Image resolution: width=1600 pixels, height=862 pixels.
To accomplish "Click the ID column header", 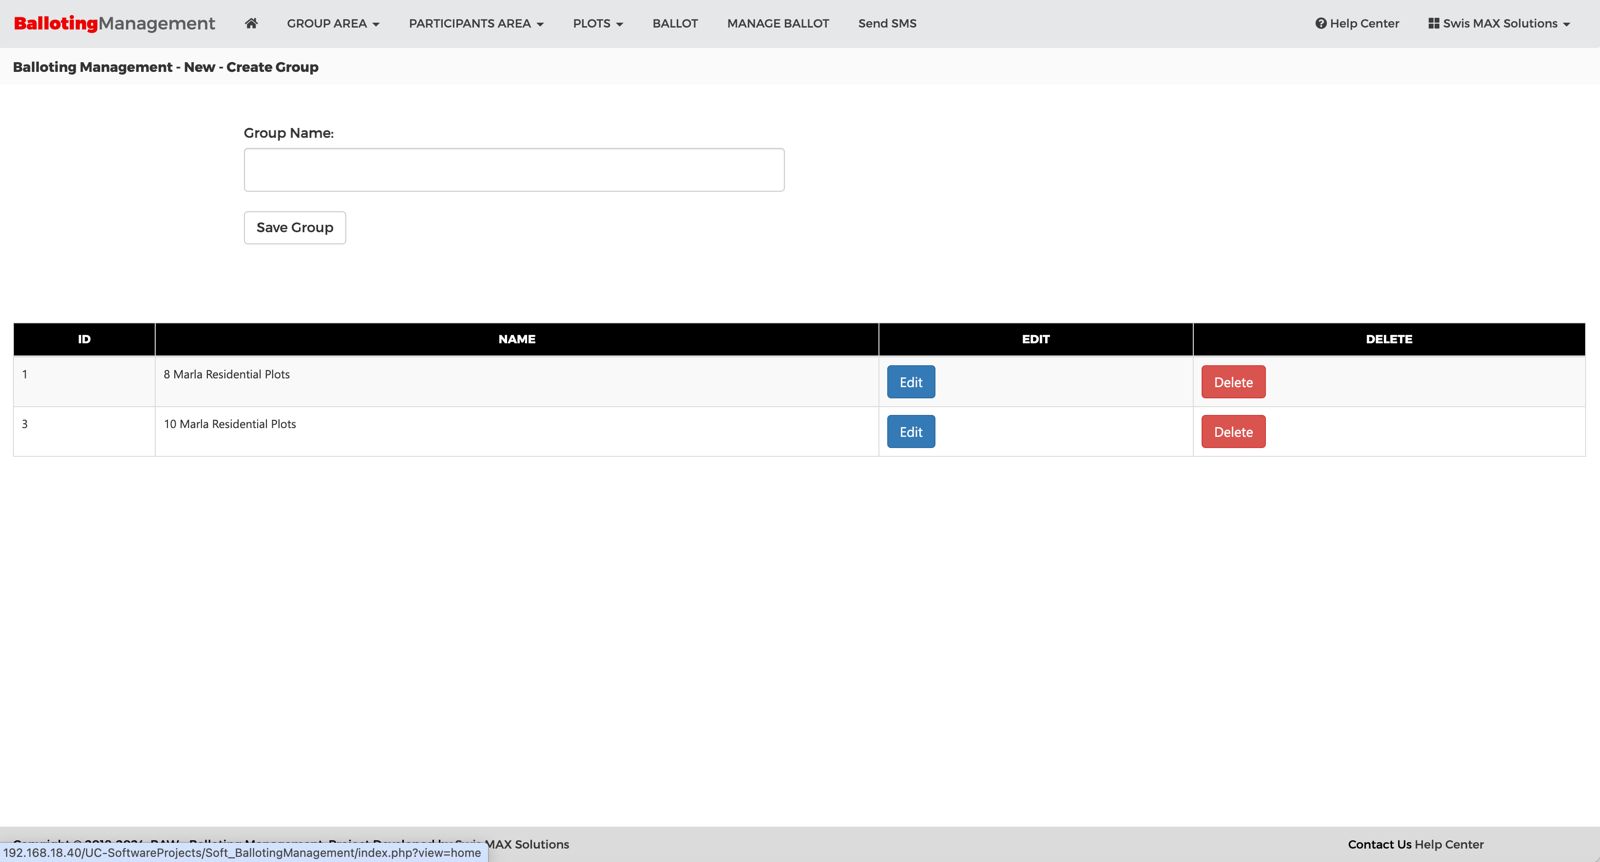I will click(84, 339).
